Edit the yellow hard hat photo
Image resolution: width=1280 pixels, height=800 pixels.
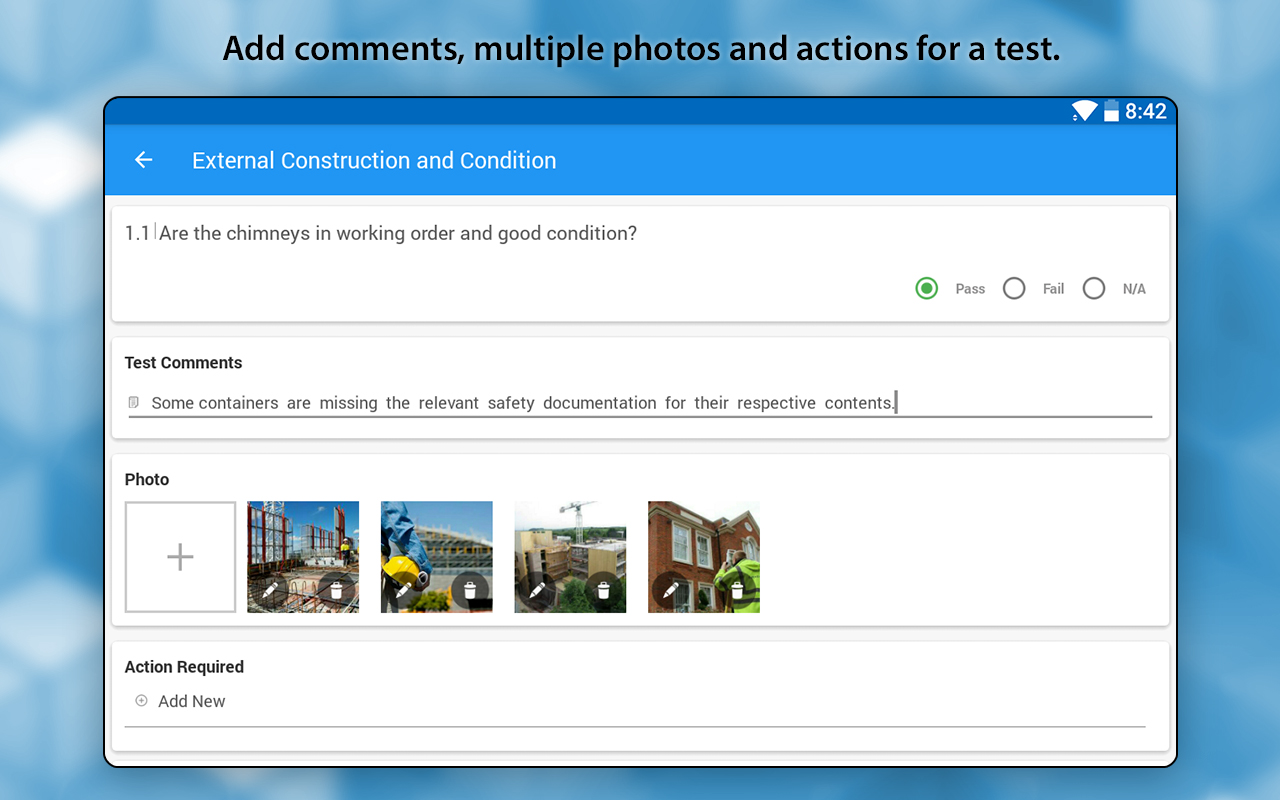(x=403, y=590)
